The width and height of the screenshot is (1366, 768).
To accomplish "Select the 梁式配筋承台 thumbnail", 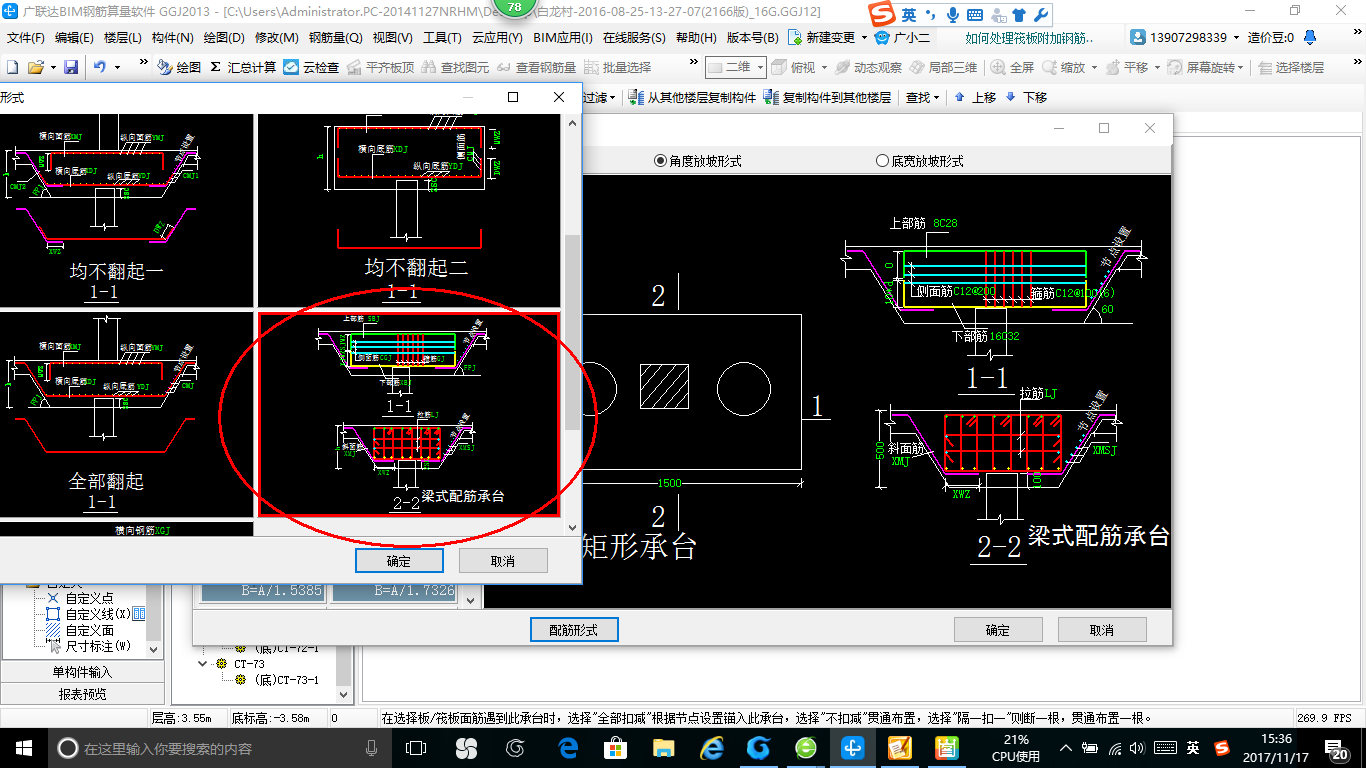I will tap(409, 414).
